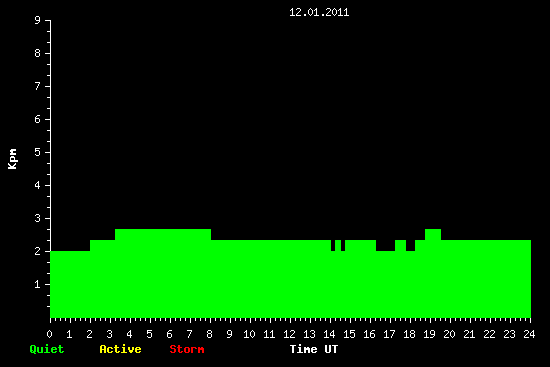Click the hour 19 tick label
The image size is (550, 367).
click(429, 334)
